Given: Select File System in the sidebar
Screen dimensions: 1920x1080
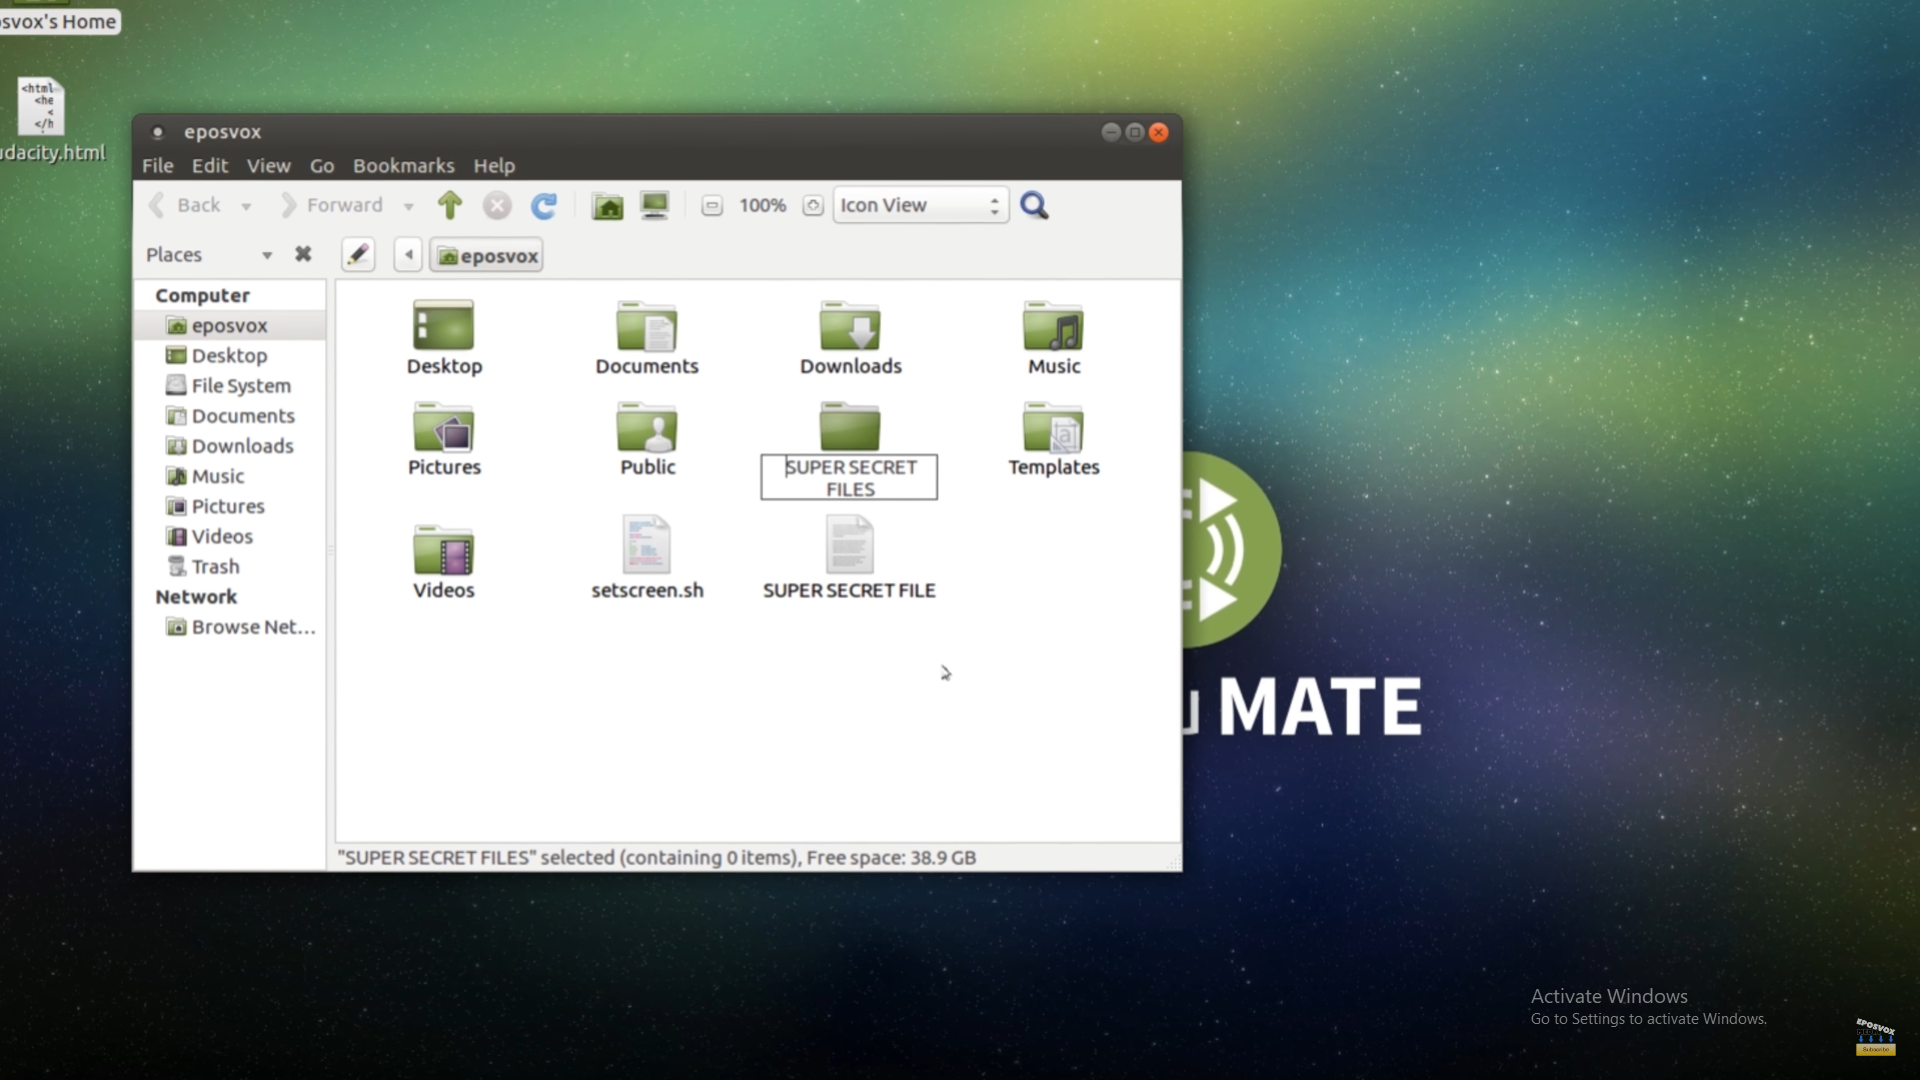Looking at the screenshot, I should pos(230,386).
